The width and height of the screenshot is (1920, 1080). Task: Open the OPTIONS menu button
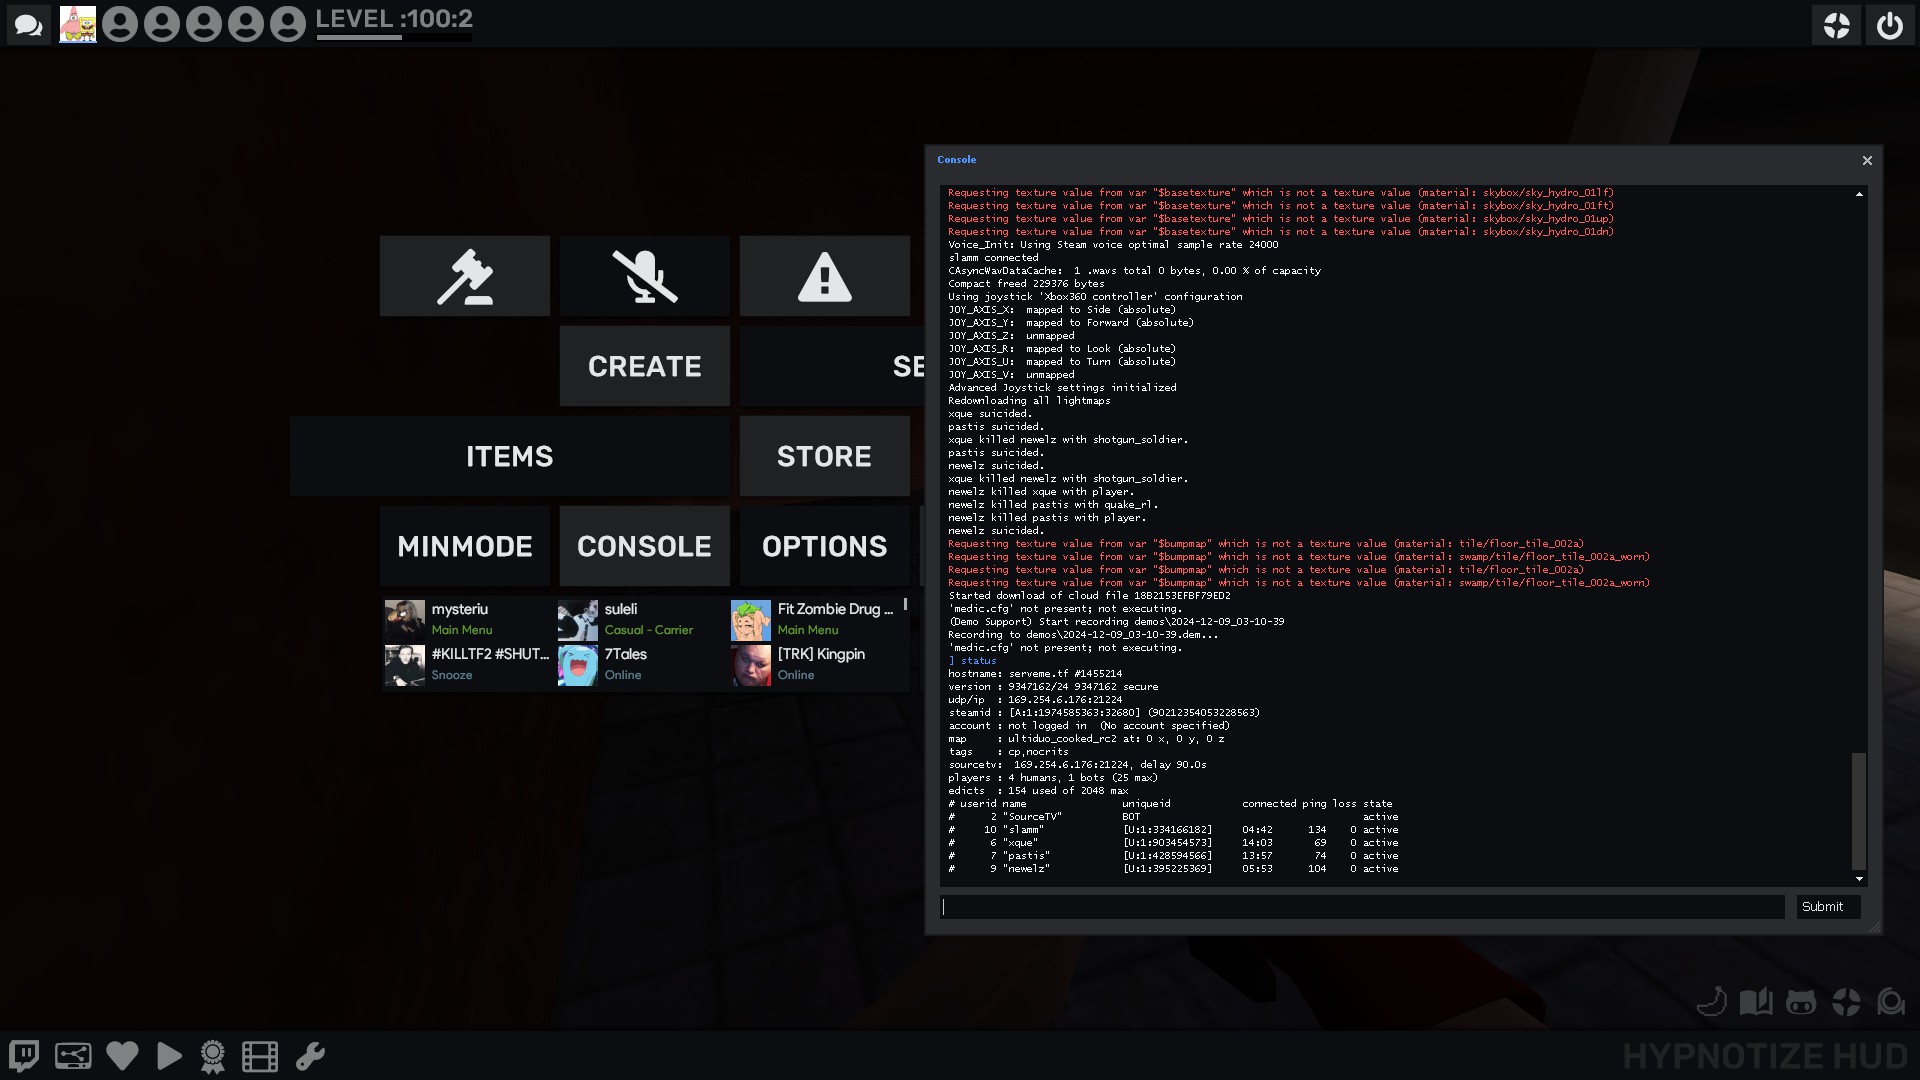pos(825,546)
